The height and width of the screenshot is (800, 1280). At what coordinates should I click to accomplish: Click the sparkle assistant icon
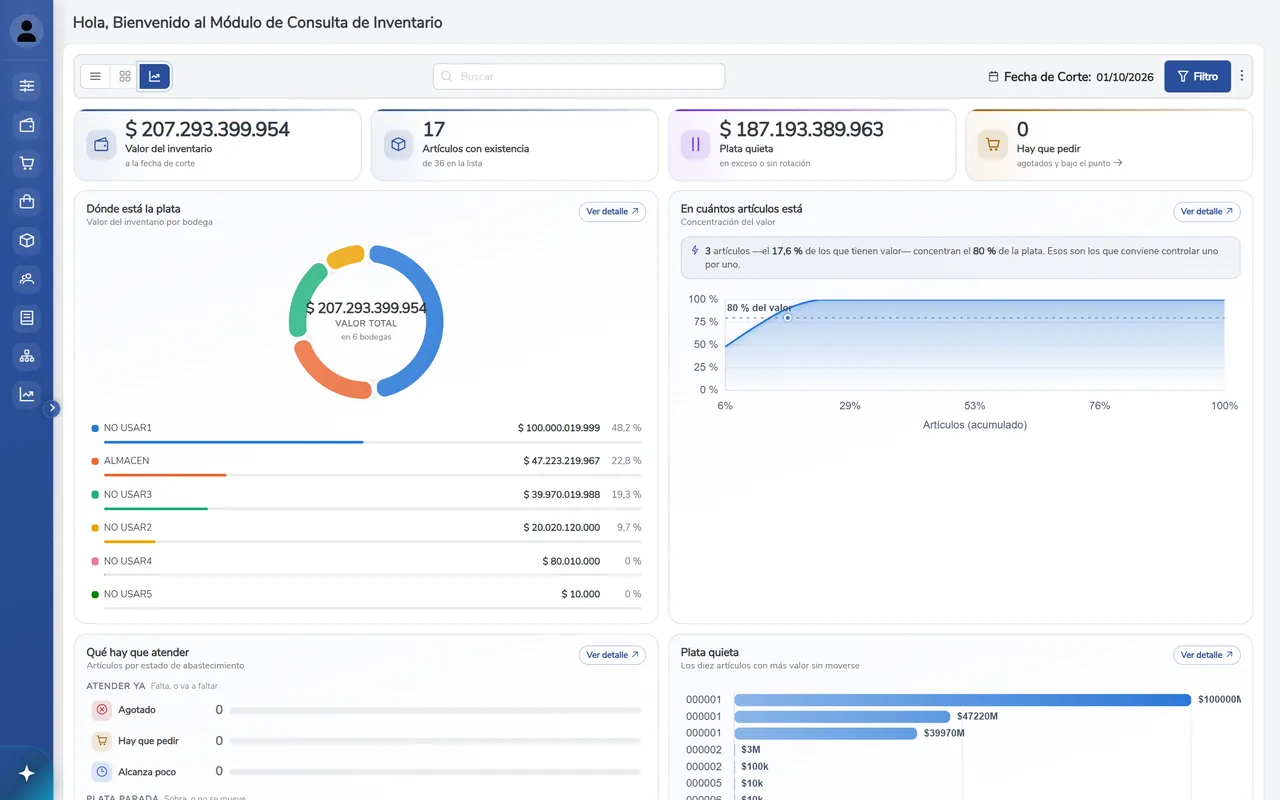(27, 773)
